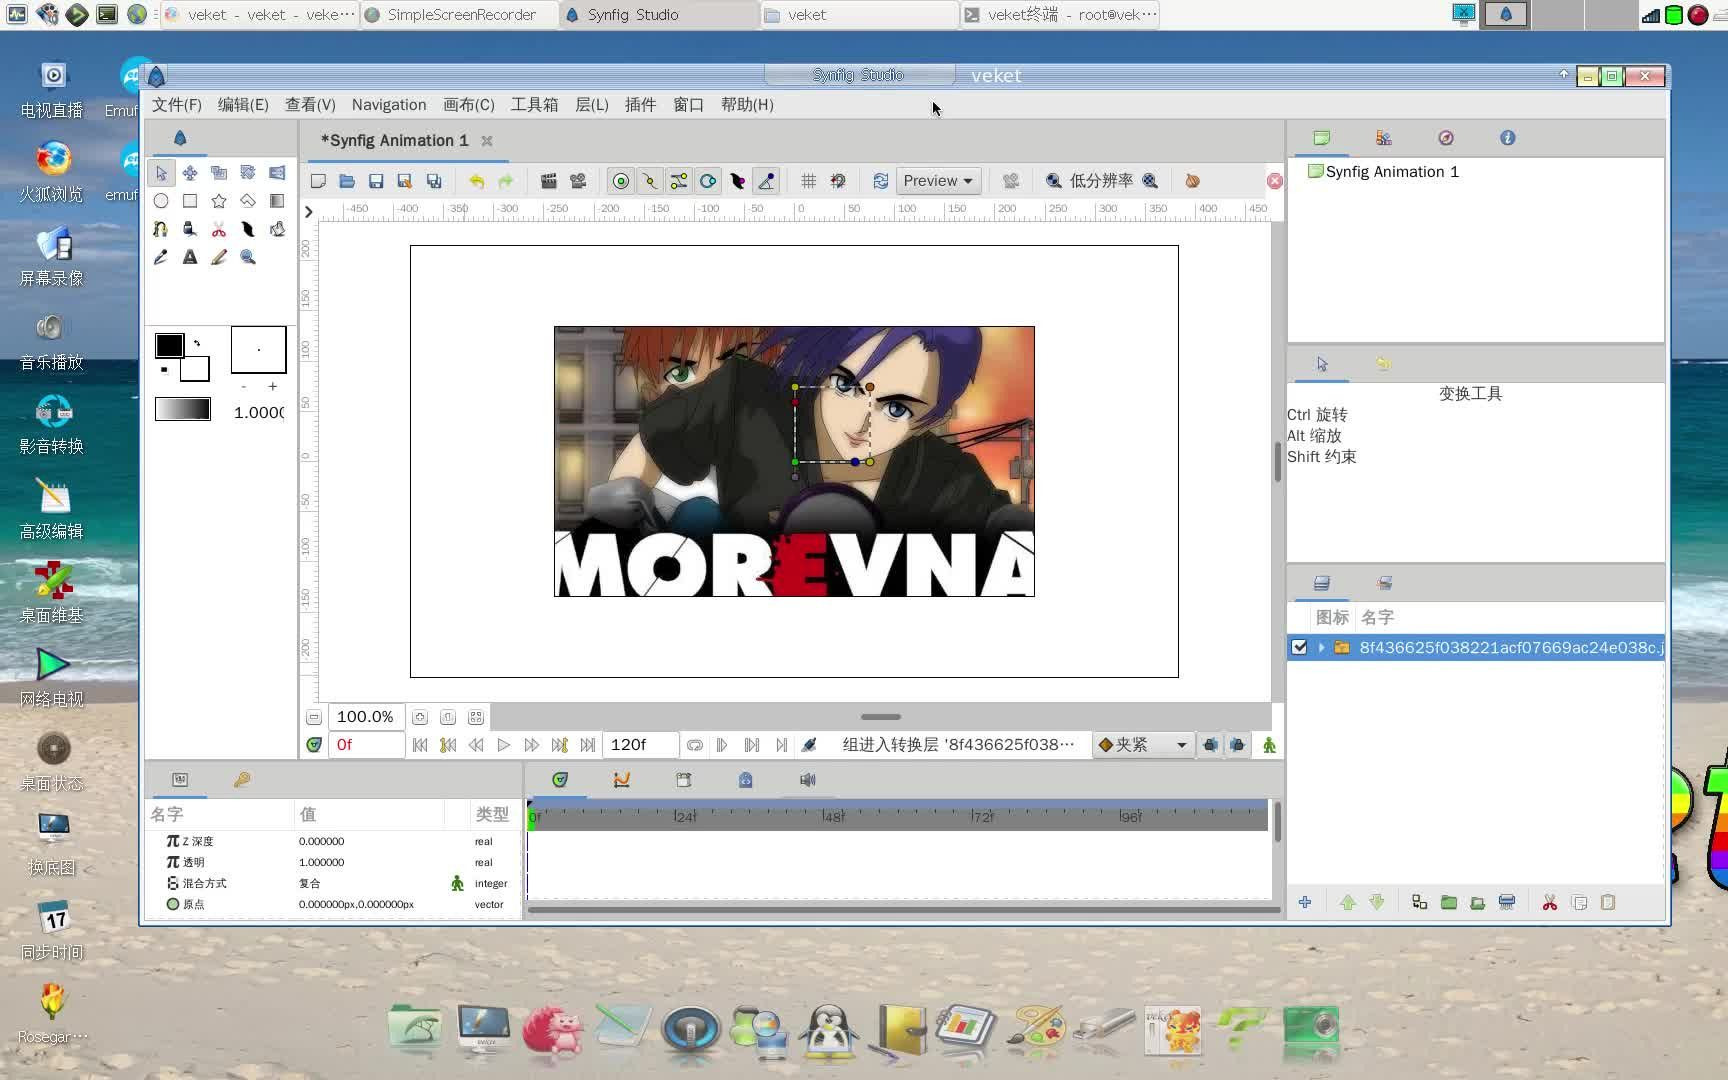Click Save As toolbar icon

(405, 181)
